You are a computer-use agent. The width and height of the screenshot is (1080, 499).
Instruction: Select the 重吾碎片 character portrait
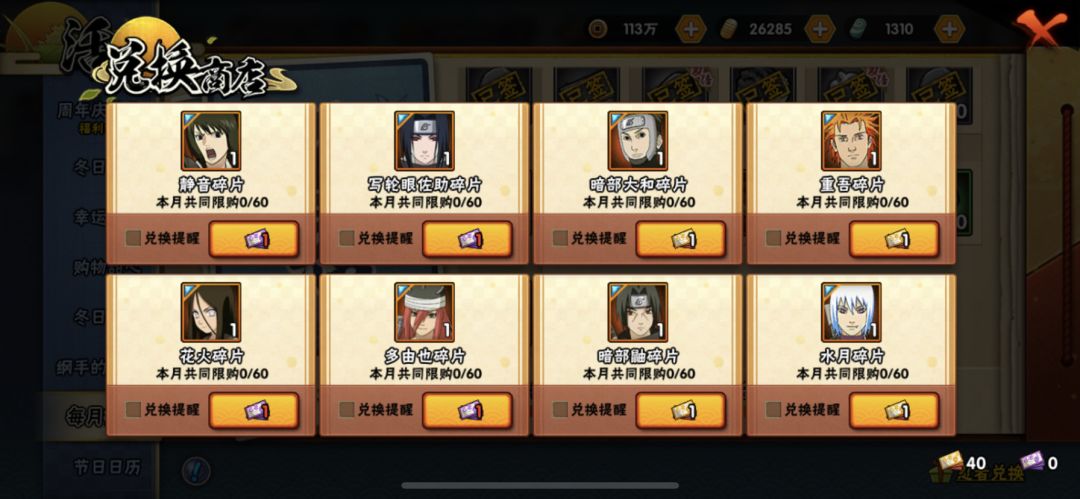pyautogui.click(x=851, y=141)
